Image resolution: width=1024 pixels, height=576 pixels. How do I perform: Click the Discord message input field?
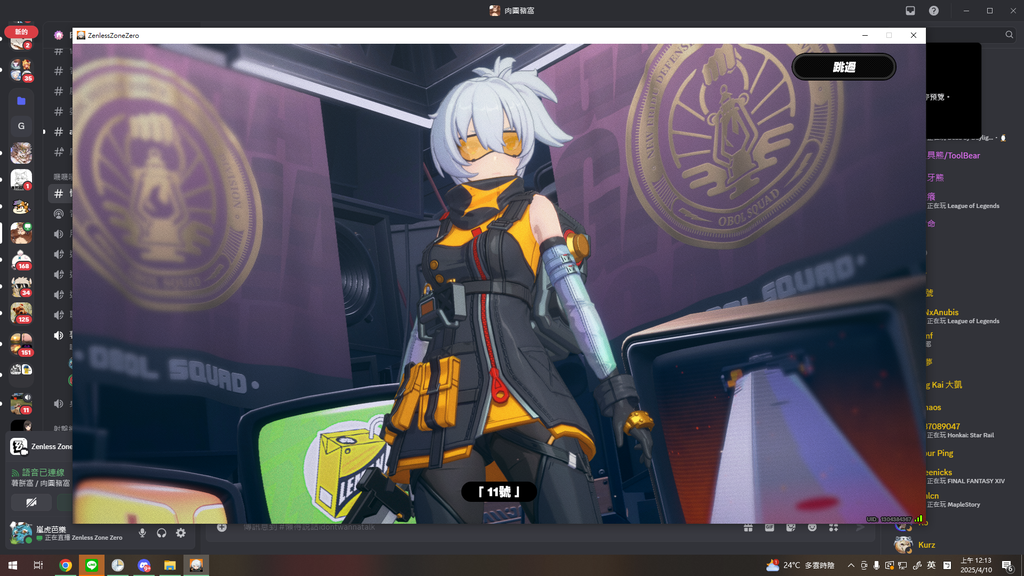[483, 527]
